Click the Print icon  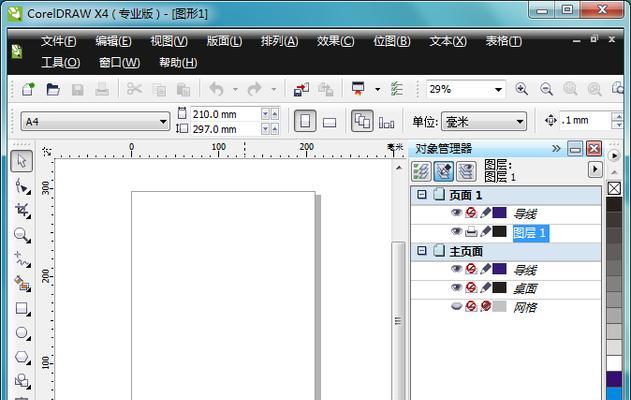tap(102, 89)
